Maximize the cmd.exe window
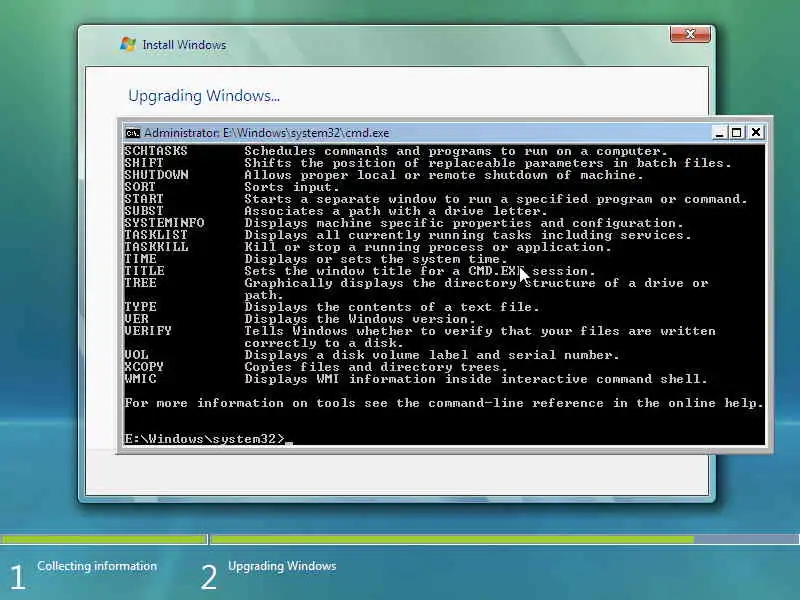 tap(737, 133)
